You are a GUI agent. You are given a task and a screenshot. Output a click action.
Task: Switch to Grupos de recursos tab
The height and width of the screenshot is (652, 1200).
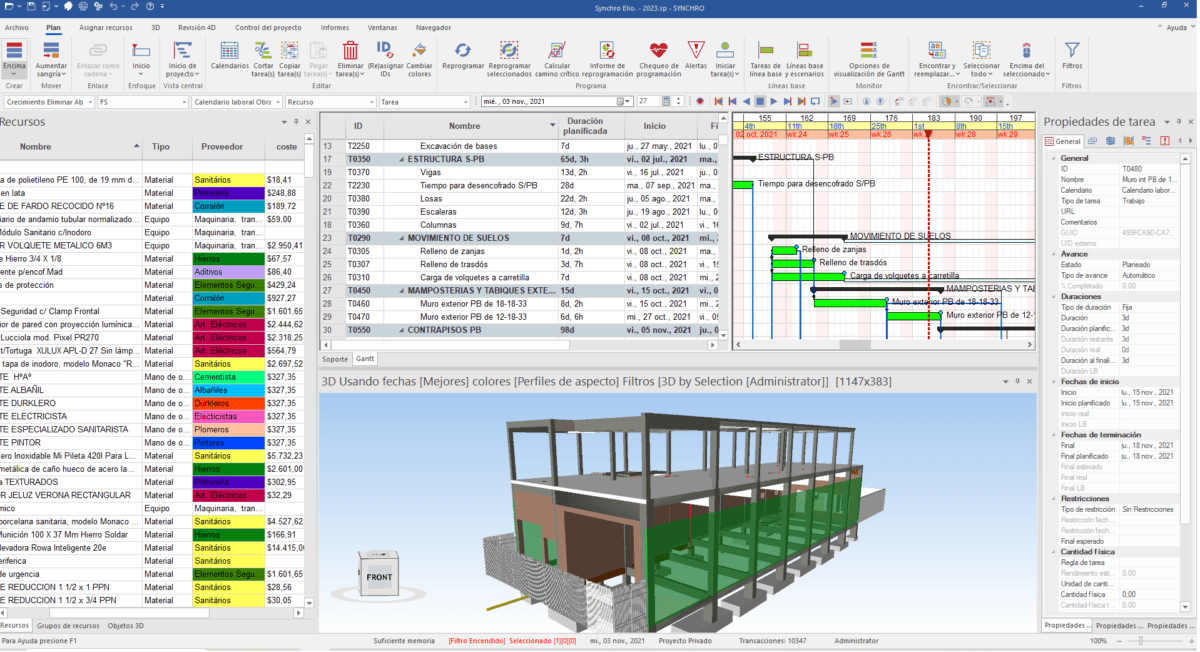coord(68,626)
